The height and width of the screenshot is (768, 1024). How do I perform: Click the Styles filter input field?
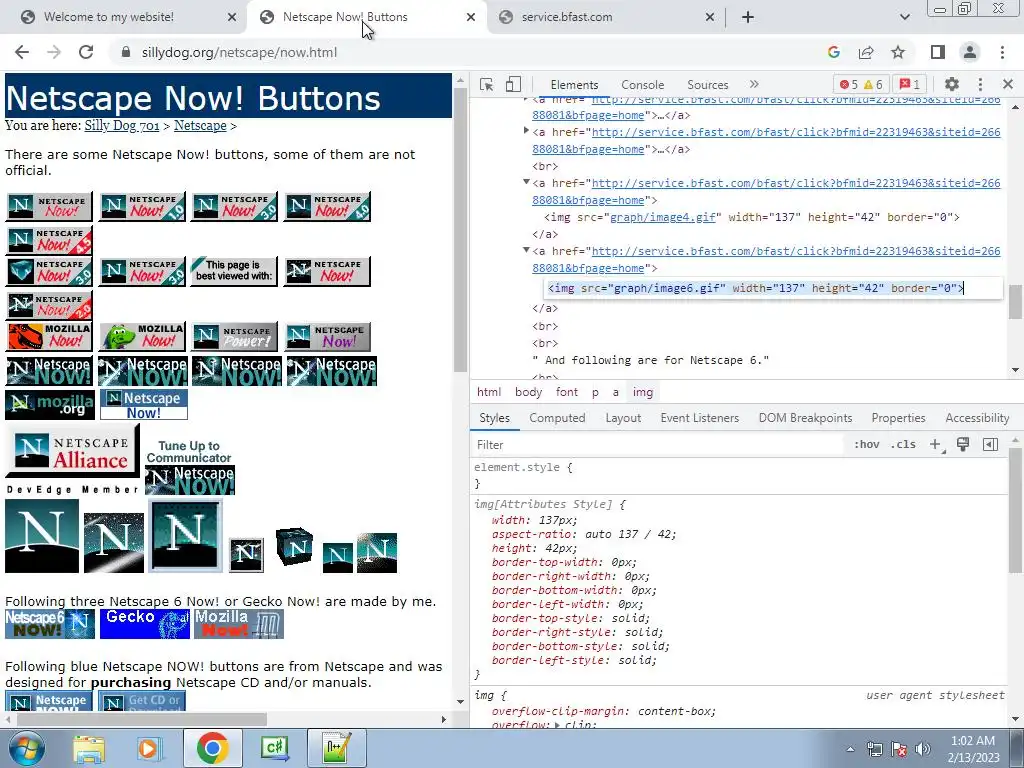[660, 445]
